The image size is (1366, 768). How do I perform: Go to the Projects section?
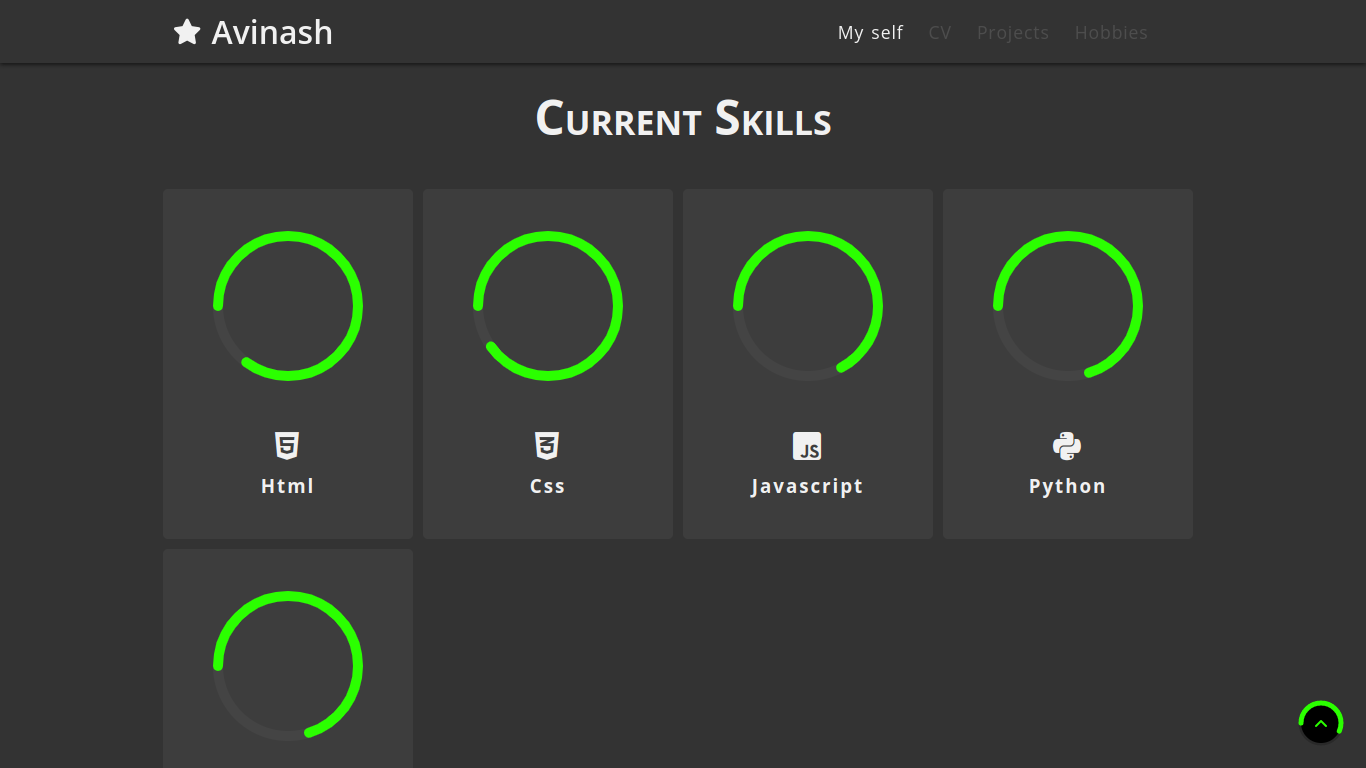pos(1013,33)
